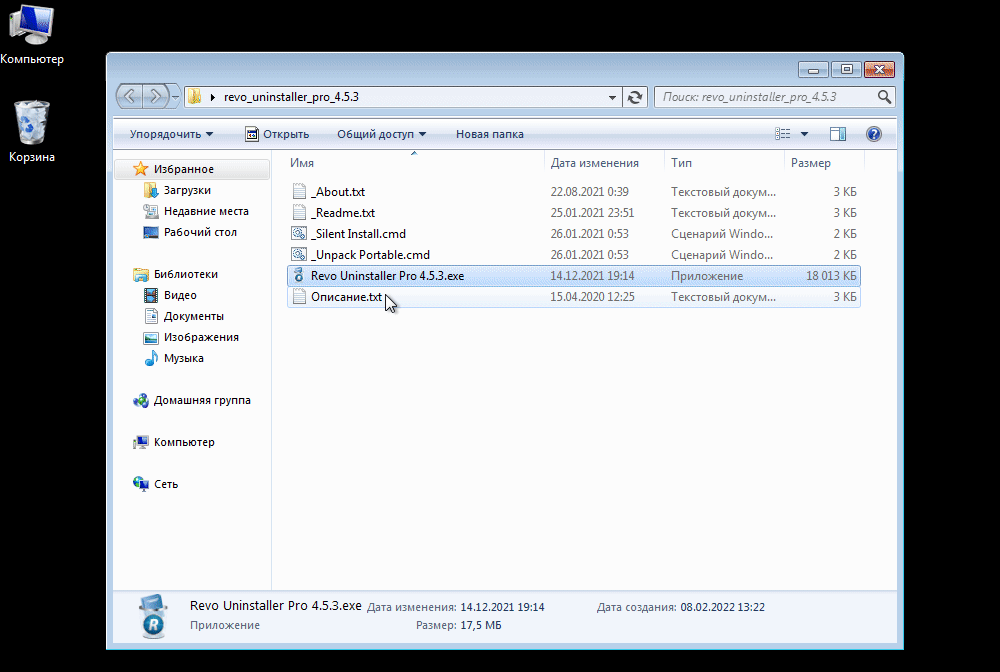Select Компьютер in the navigation pane

pyautogui.click(x=184, y=442)
